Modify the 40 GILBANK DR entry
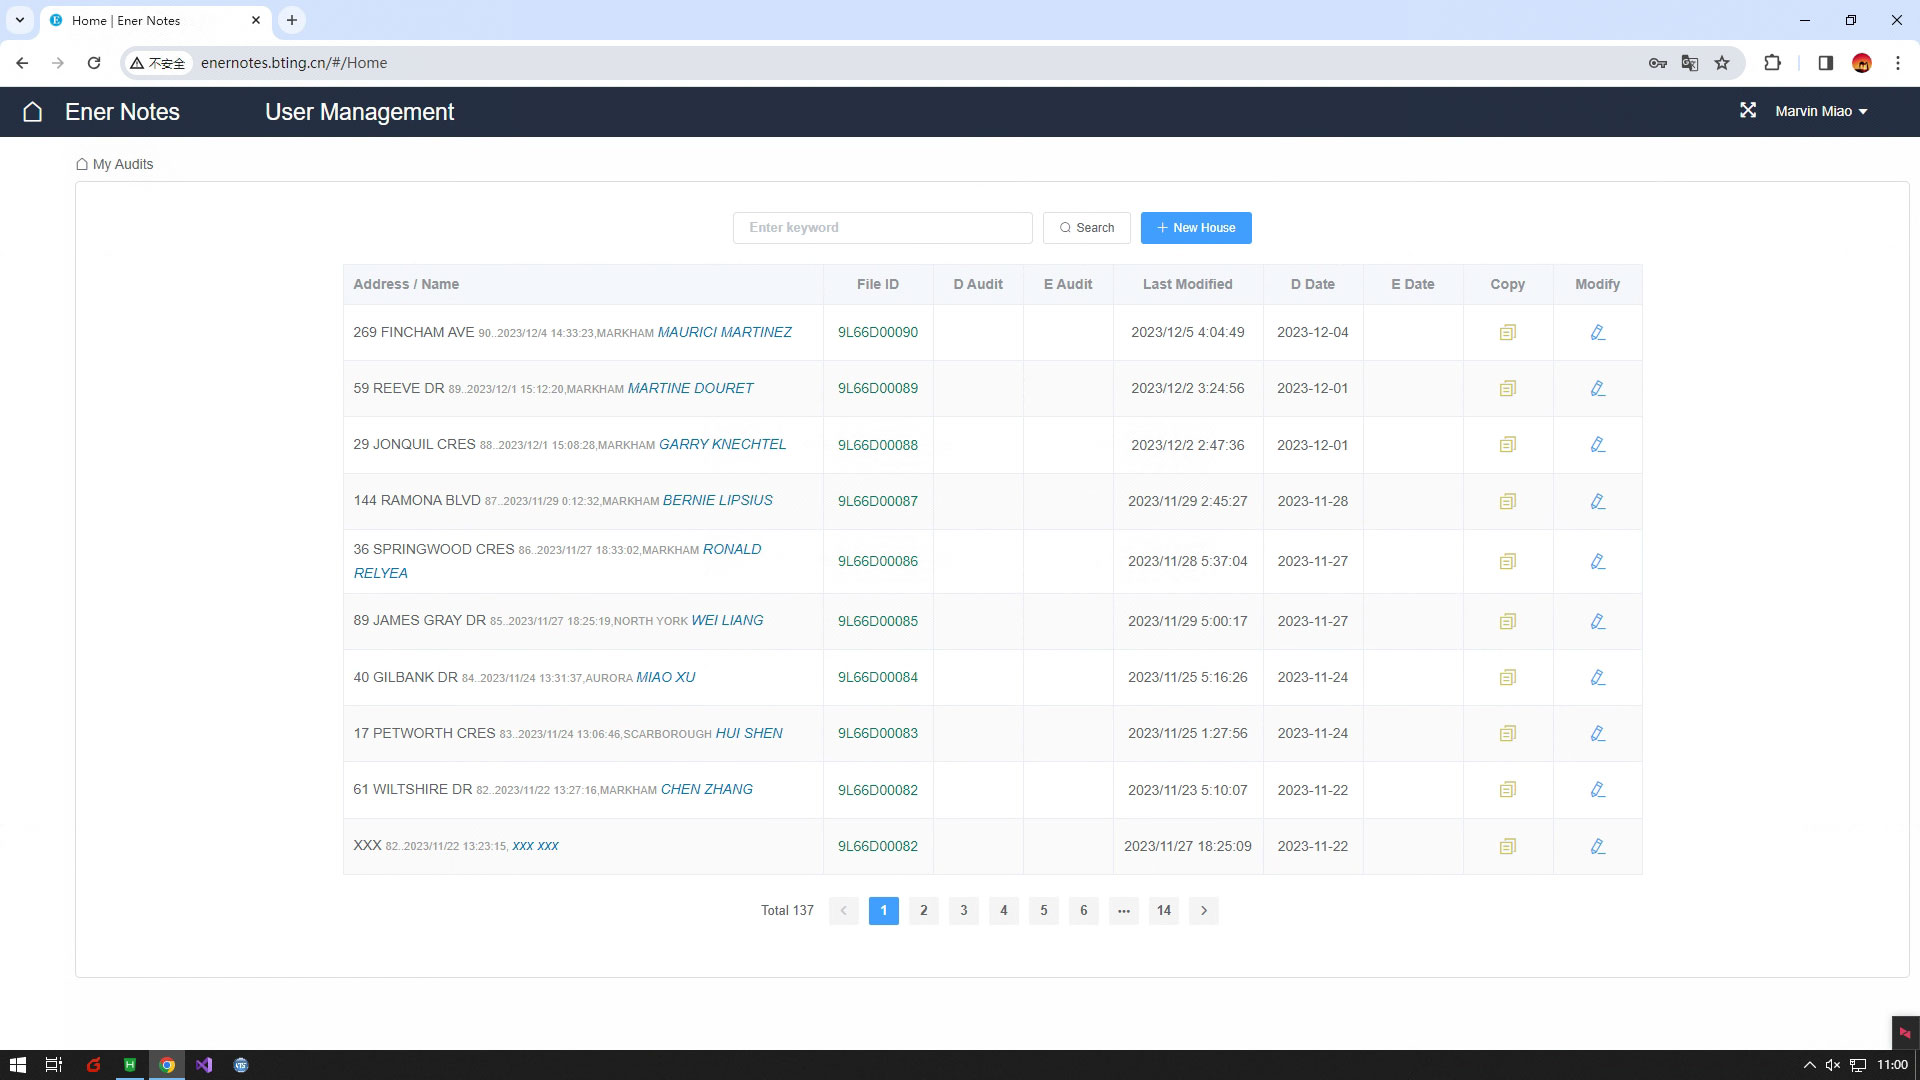Screen dimensions: 1920x1080 [x=1598, y=677]
